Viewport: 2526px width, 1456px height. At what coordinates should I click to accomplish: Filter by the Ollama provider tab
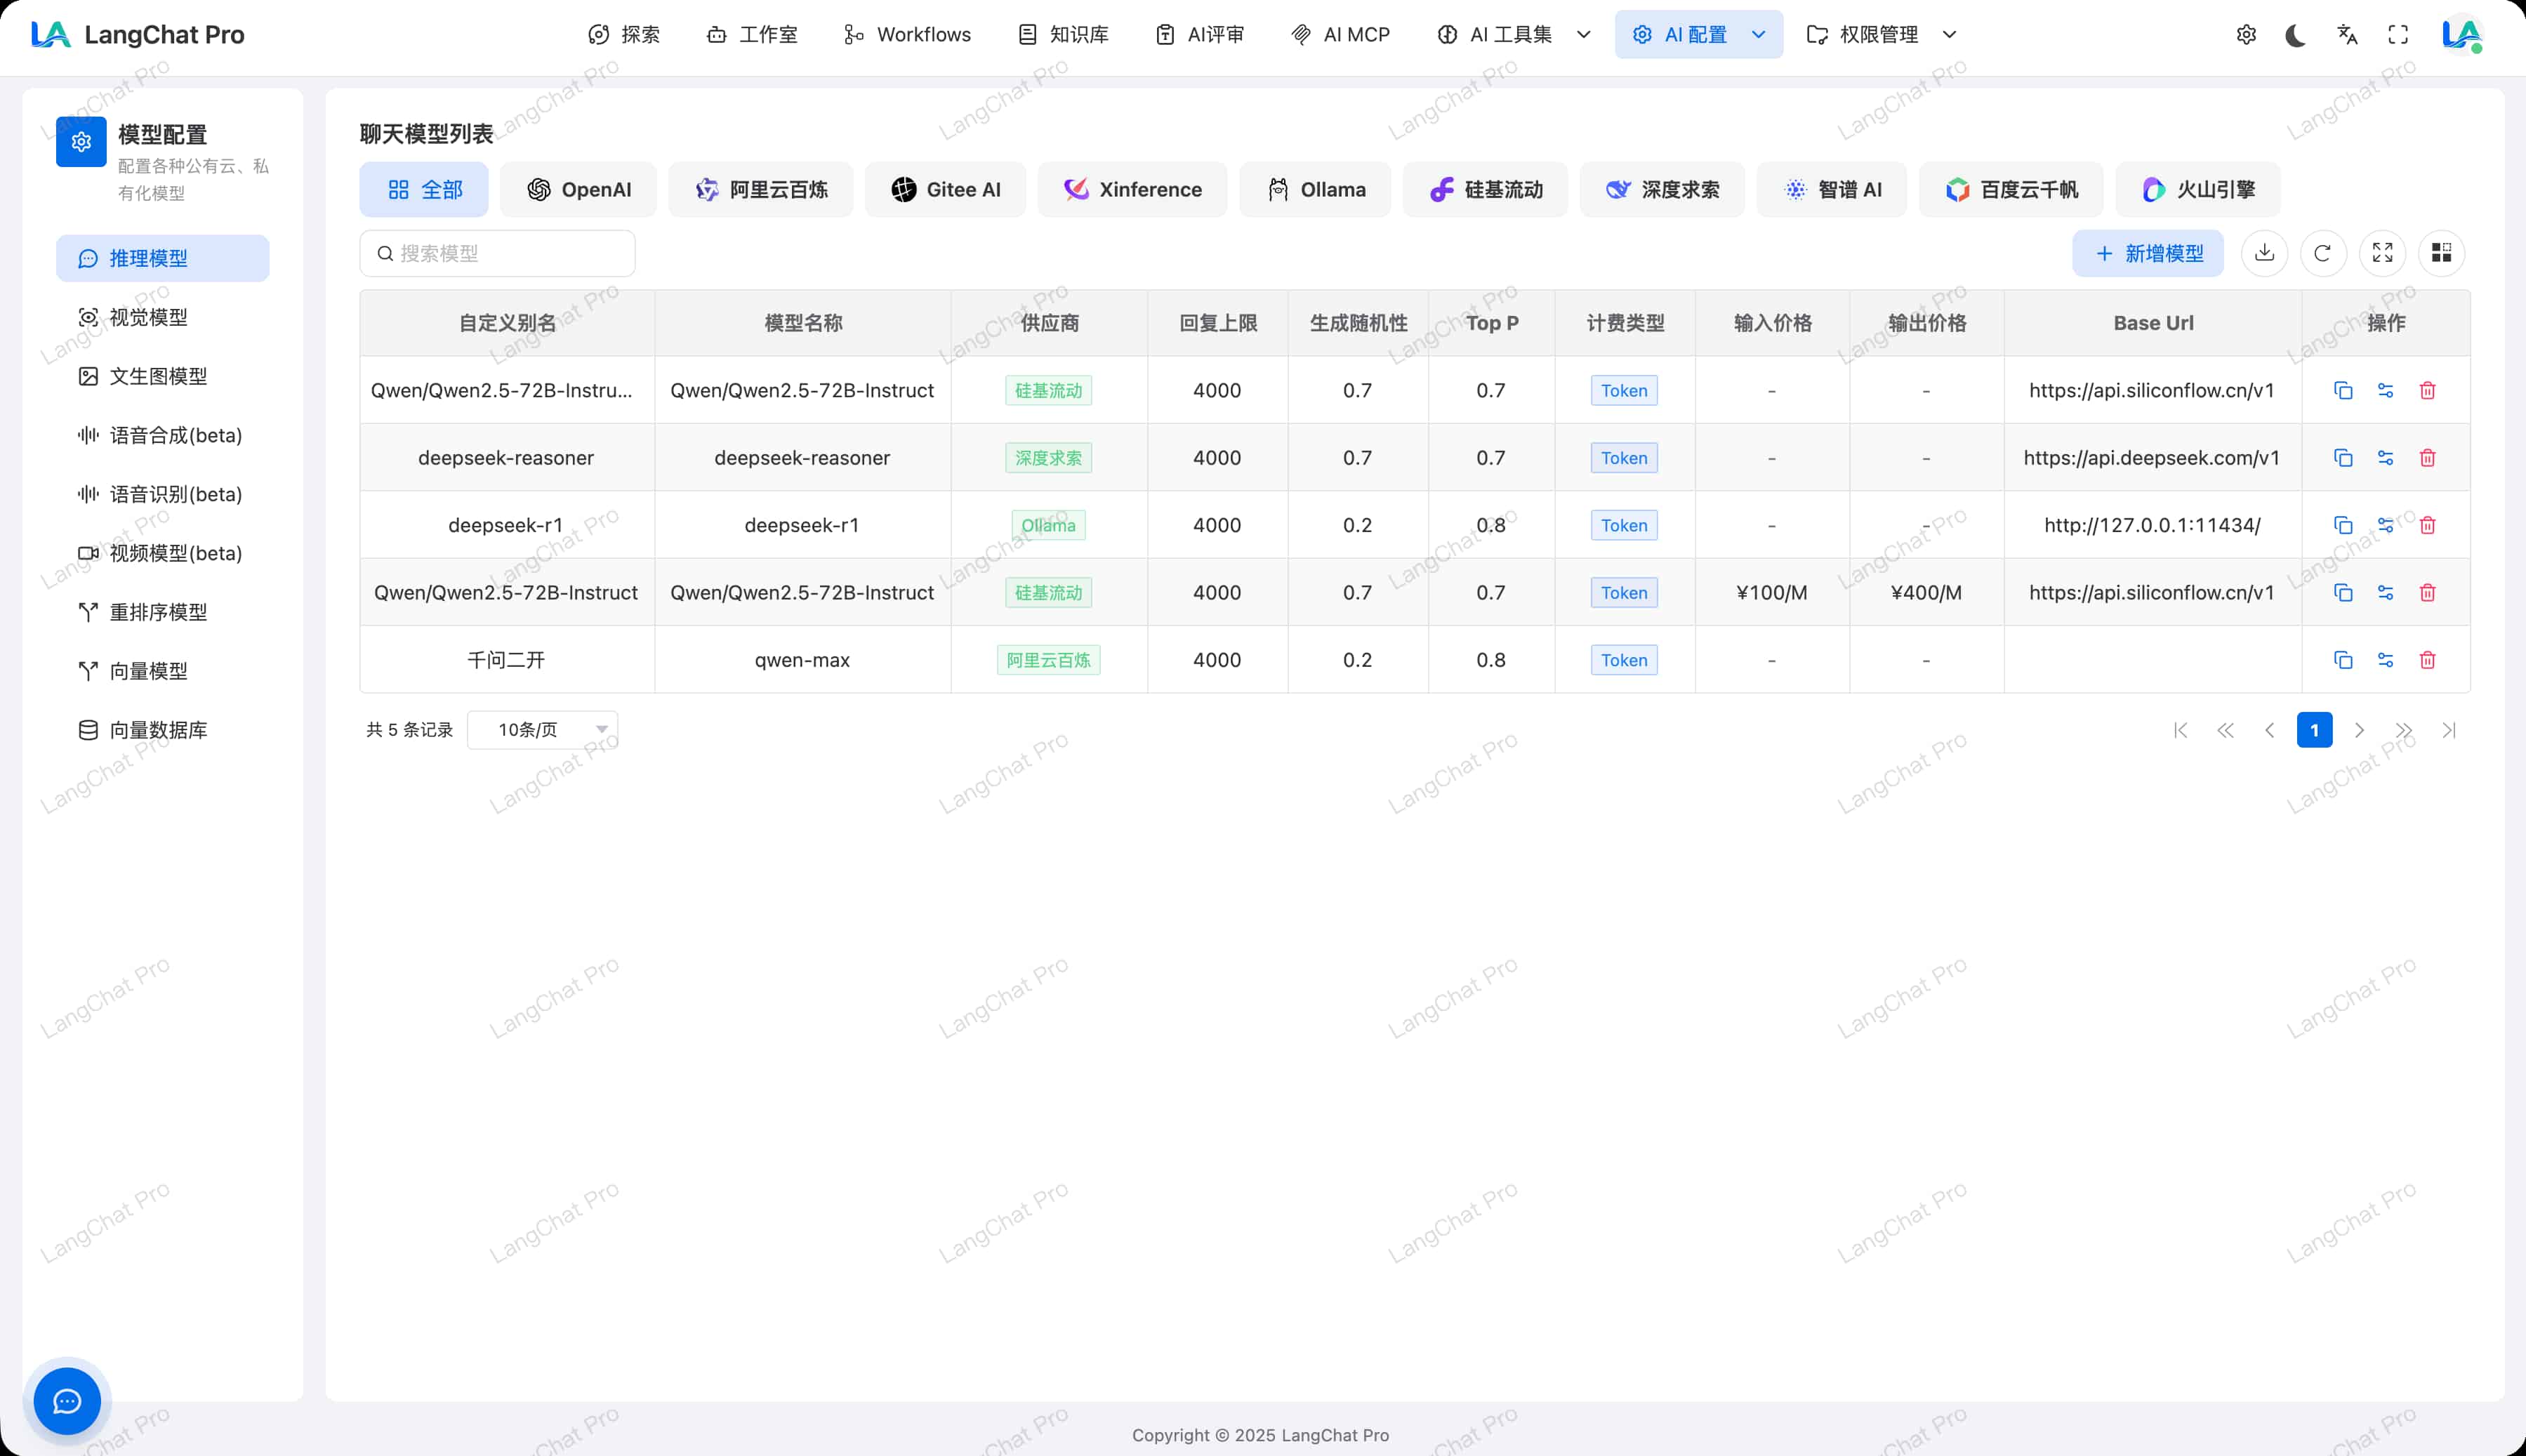click(x=1315, y=190)
